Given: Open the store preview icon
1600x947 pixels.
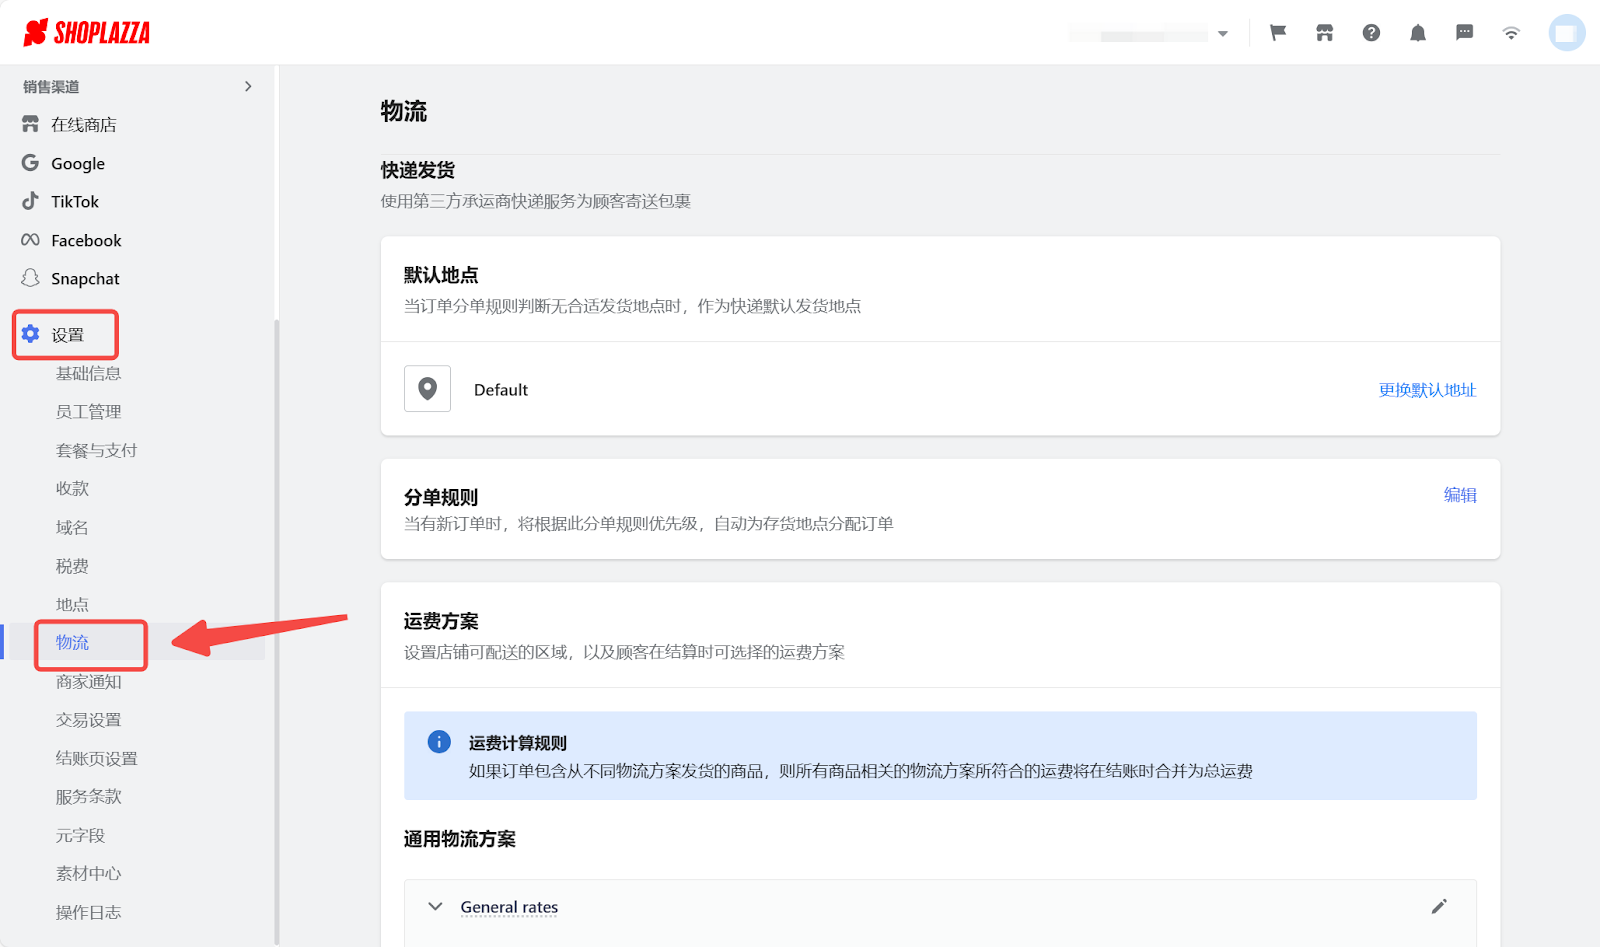Looking at the screenshot, I should [1324, 32].
